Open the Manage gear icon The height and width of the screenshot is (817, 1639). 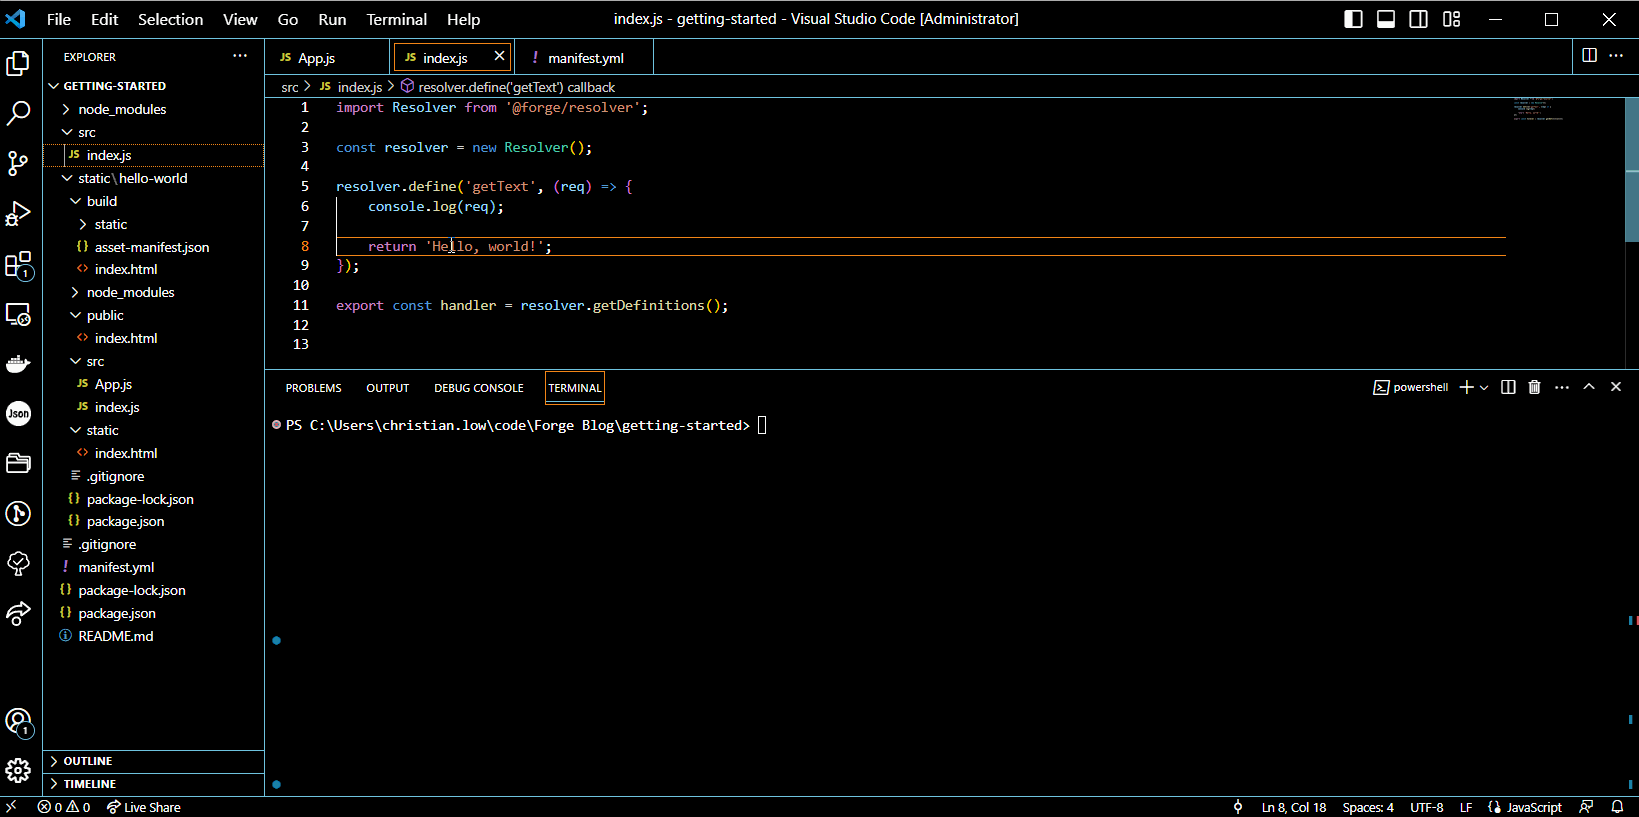click(18, 770)
